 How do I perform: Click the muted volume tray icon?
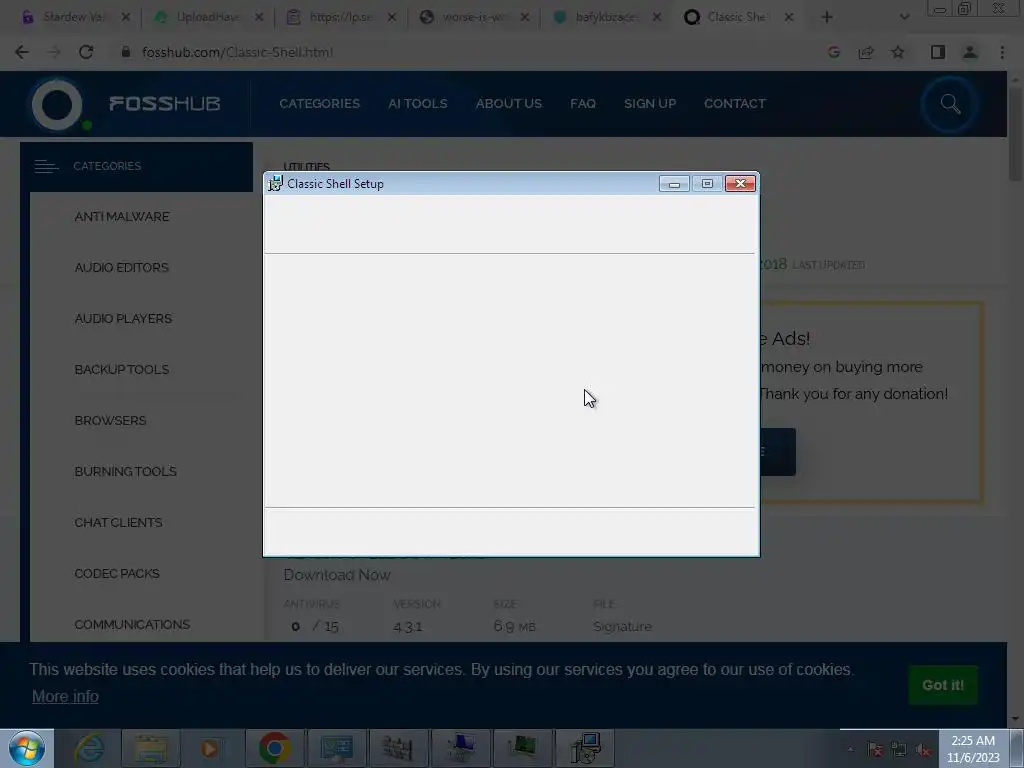(x=922, y=750)
